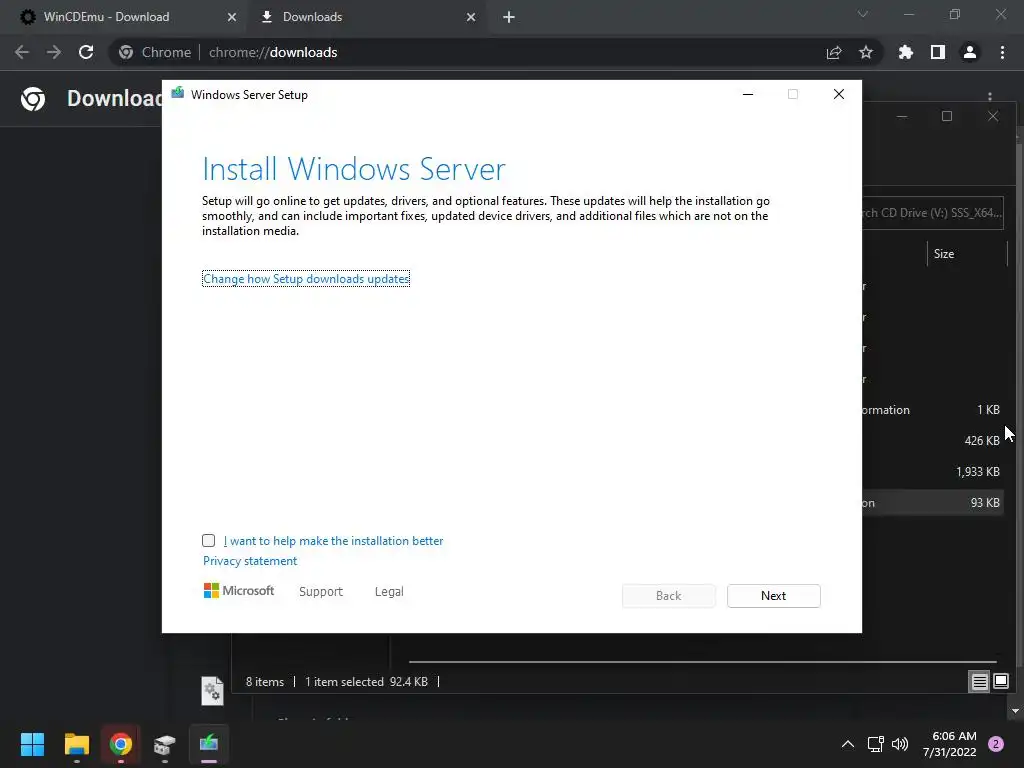Minimize the Windows Server Setup window
The image size is (1024, 768).
[748, 94]
